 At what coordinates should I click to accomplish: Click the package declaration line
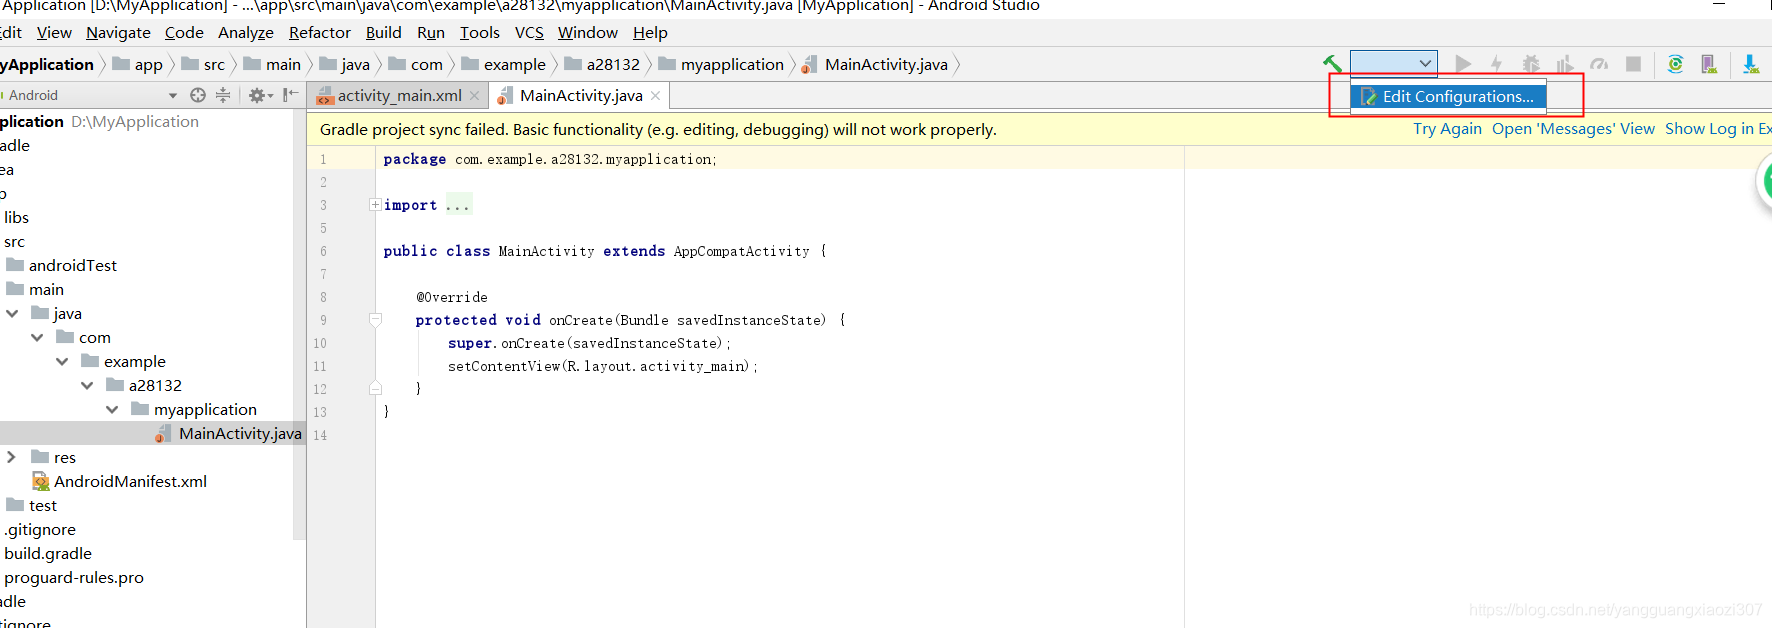pos(550,160)
